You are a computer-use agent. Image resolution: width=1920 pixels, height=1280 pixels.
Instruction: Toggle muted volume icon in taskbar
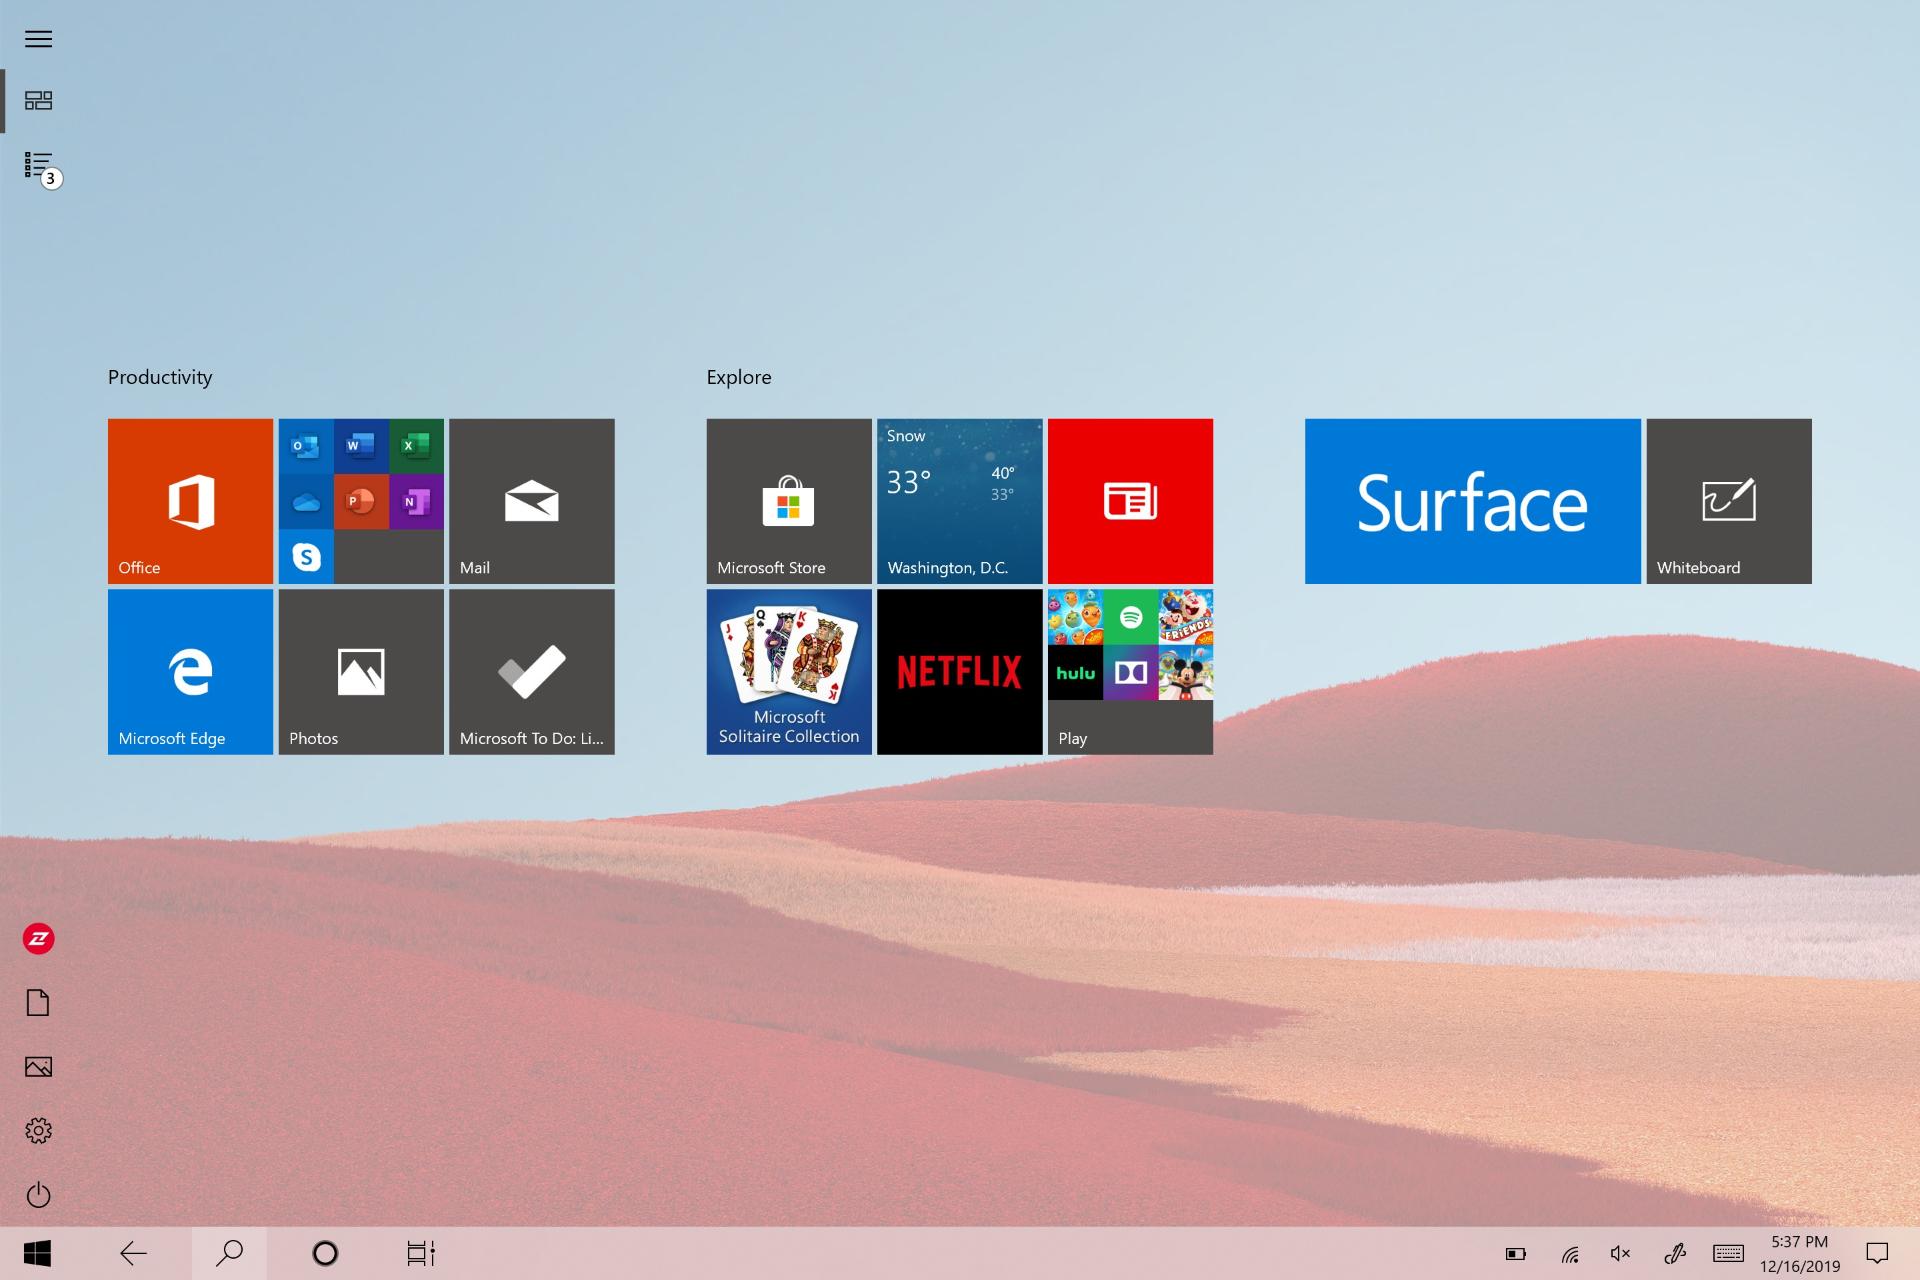[1620, 1254]
